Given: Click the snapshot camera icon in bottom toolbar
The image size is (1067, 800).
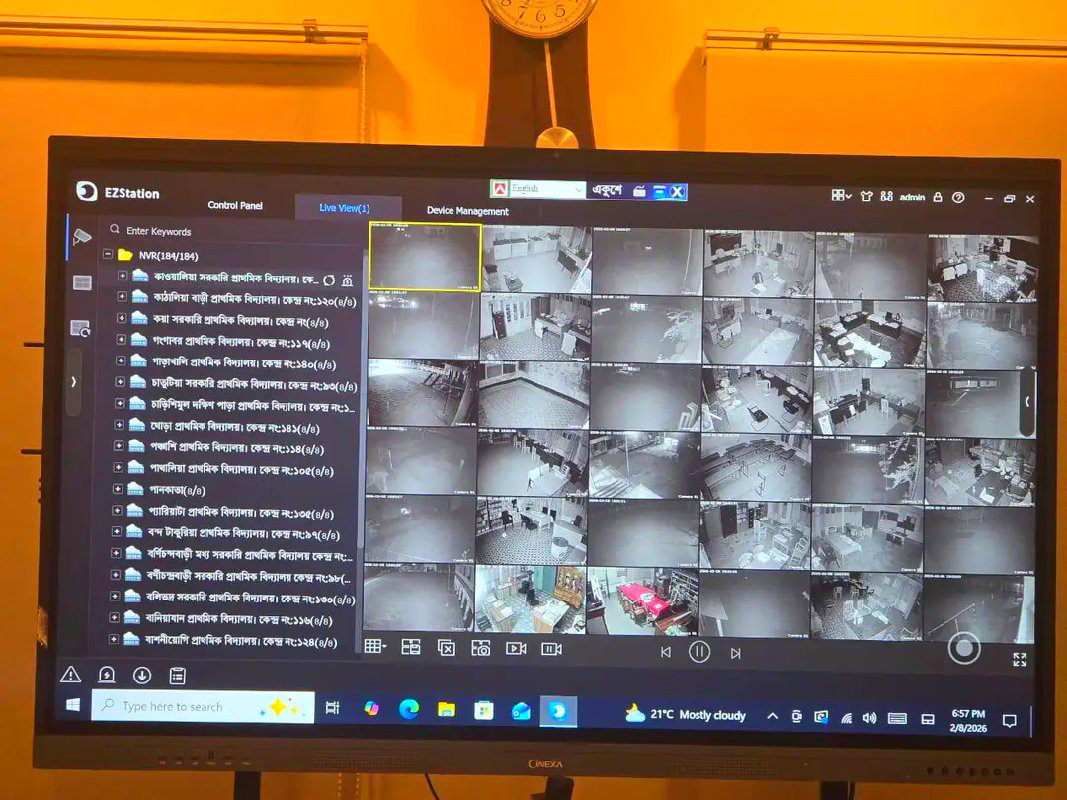Looking at the screenshot, I should (481, 648).
